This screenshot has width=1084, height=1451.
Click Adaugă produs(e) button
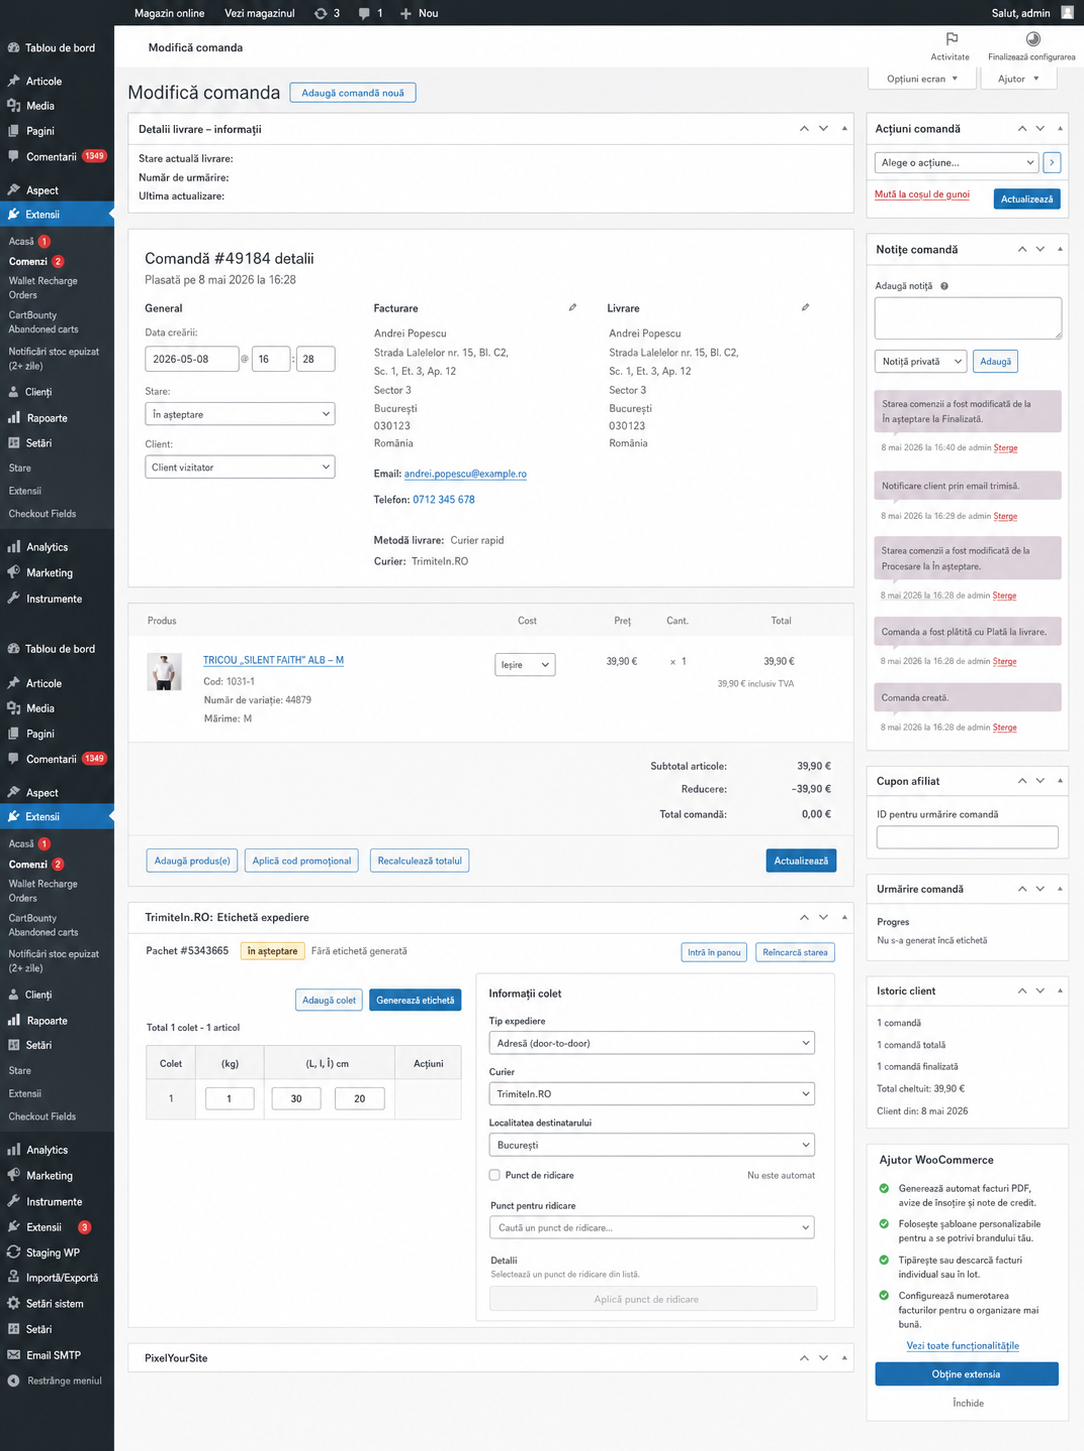coord(192,861)
